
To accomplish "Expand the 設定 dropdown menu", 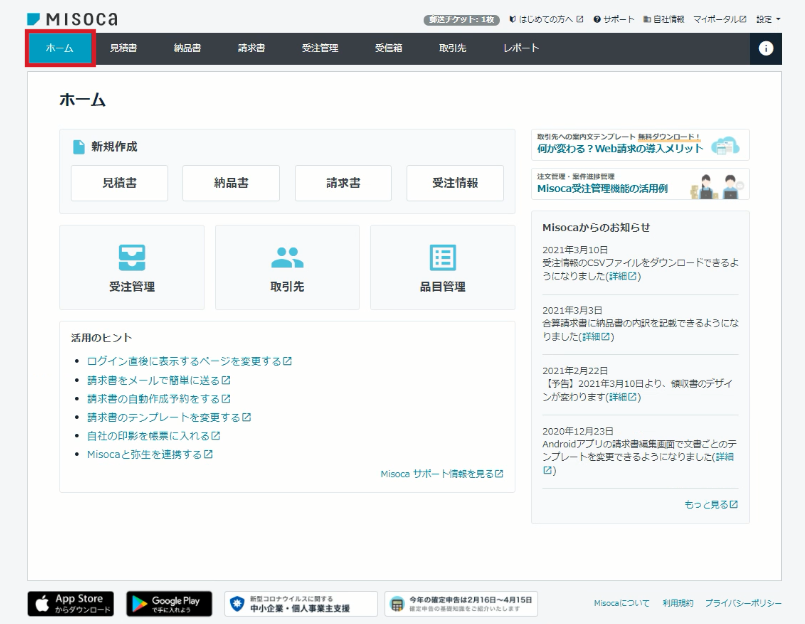I will (x=768, y=20).
